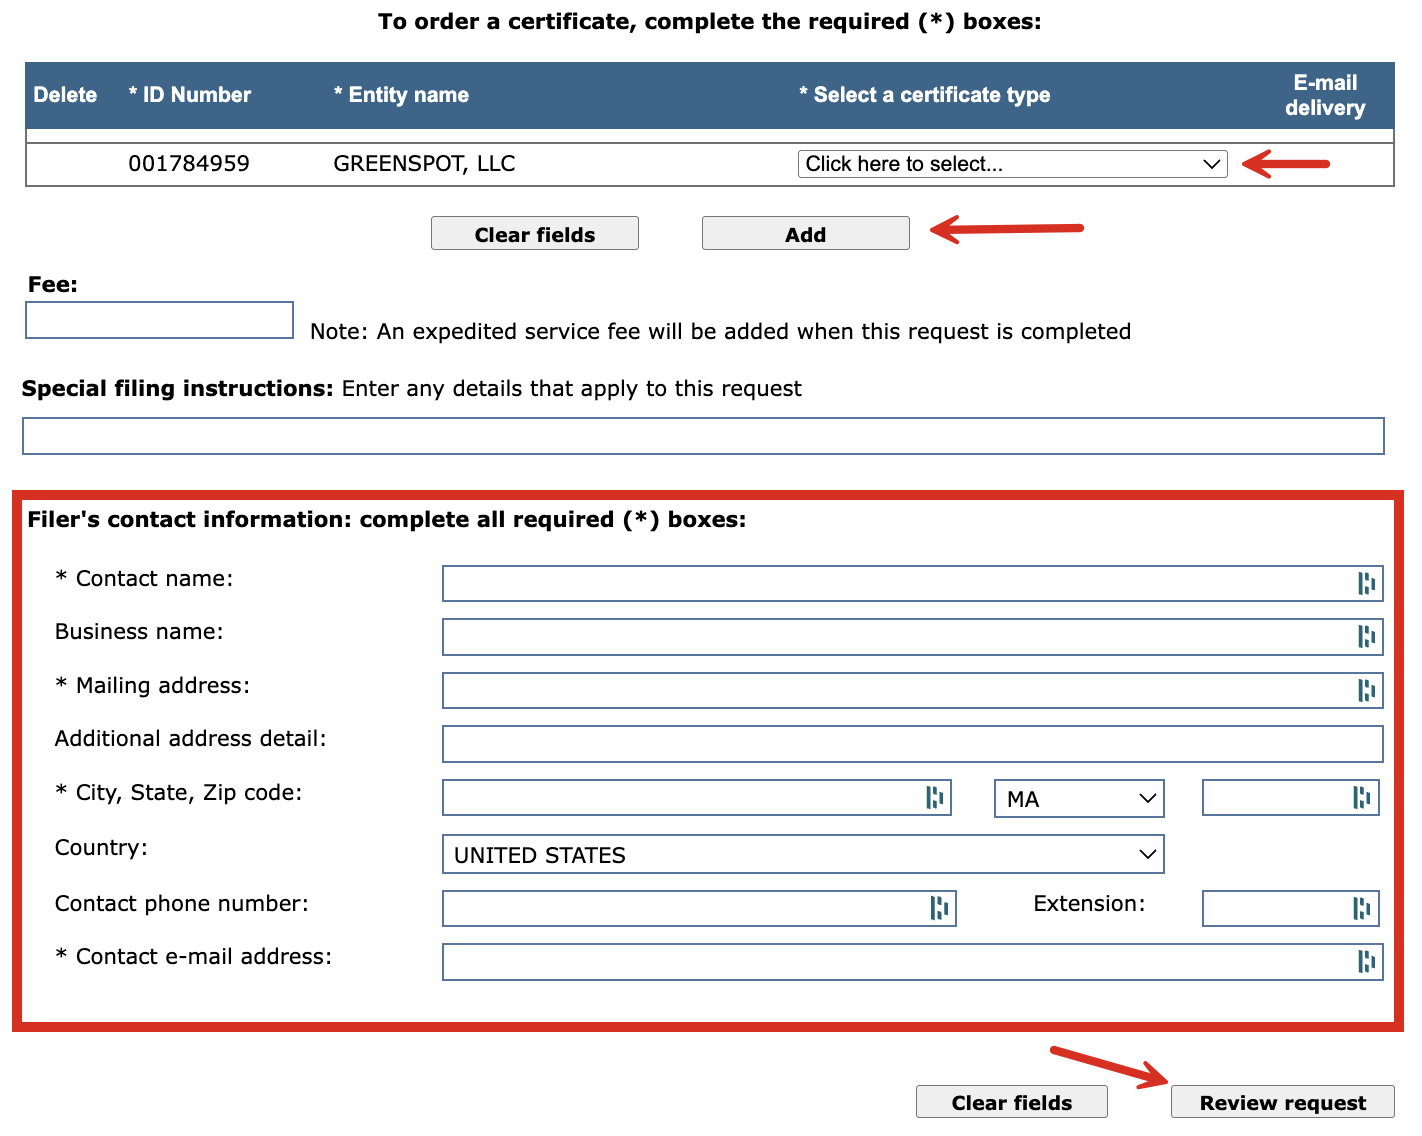The width and height of the screenshot is (1422, 1136).
Task: Click autofill icon in Mailing address field
Action: 1366,690
